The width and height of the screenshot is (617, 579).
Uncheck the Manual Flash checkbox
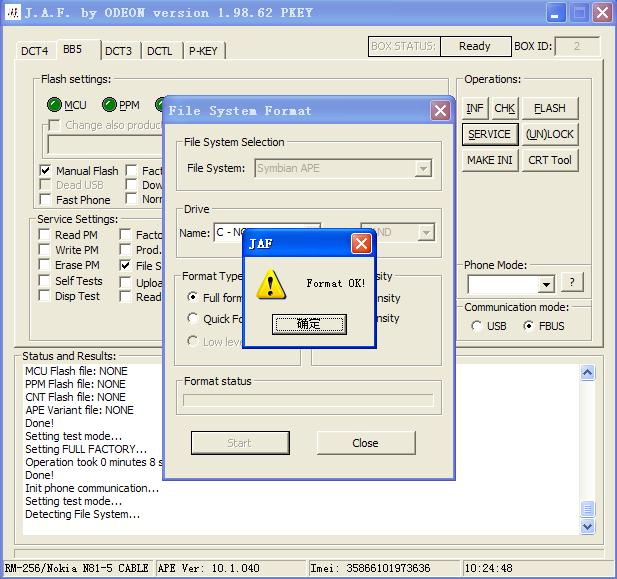click(x=45, y=170)
